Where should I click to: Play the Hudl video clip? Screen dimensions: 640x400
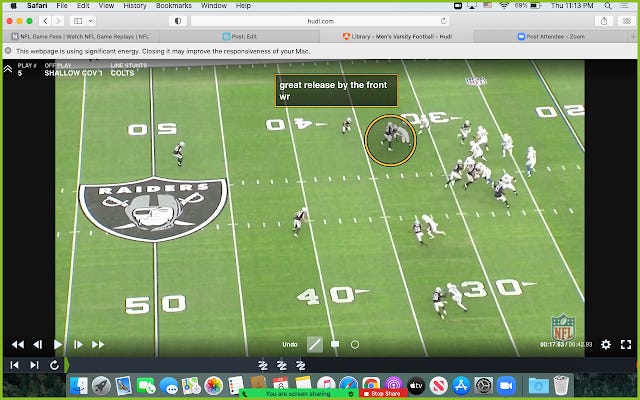pyautogui.click(x=58, y=344)
